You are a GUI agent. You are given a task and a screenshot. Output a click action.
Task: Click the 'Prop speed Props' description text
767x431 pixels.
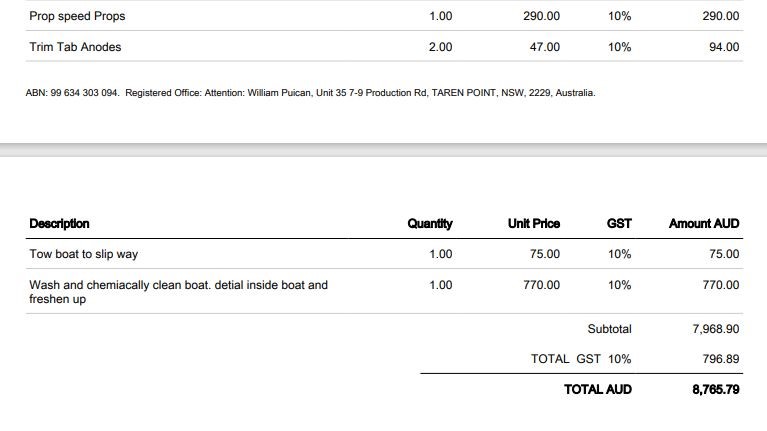click(x=78, y=16)
